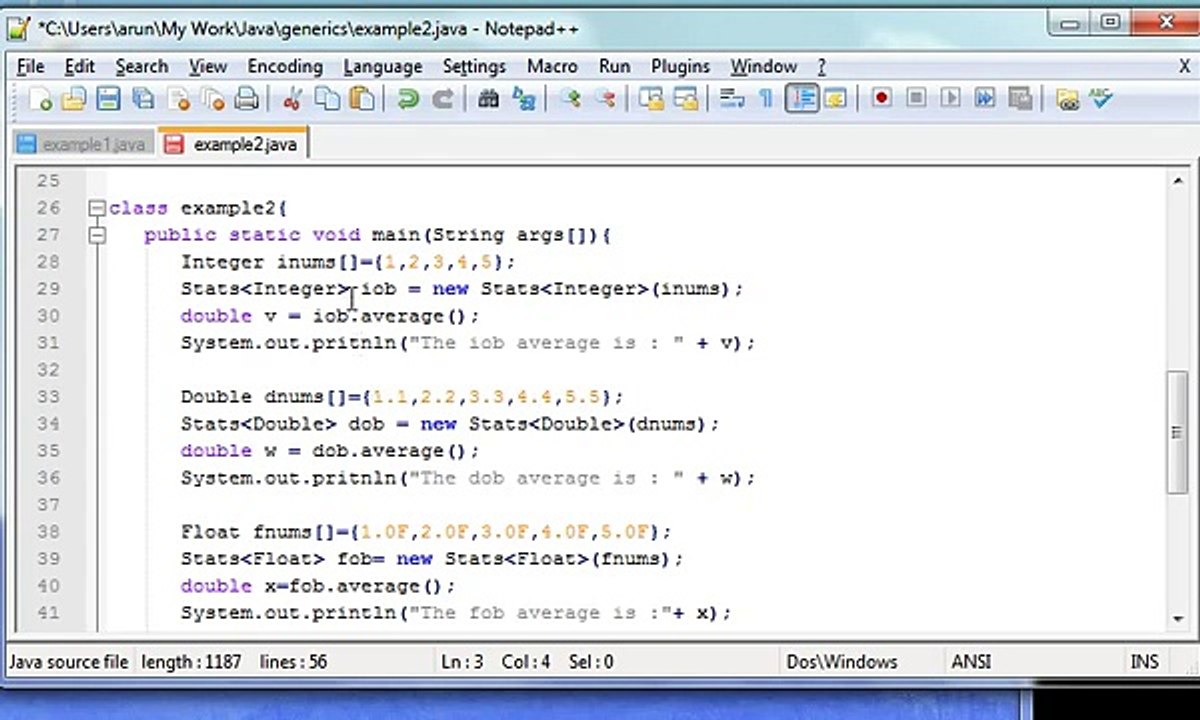Cut selection with scissors icon
Image resolution: width=1200 pixels, height=720 pixels.
292,99
